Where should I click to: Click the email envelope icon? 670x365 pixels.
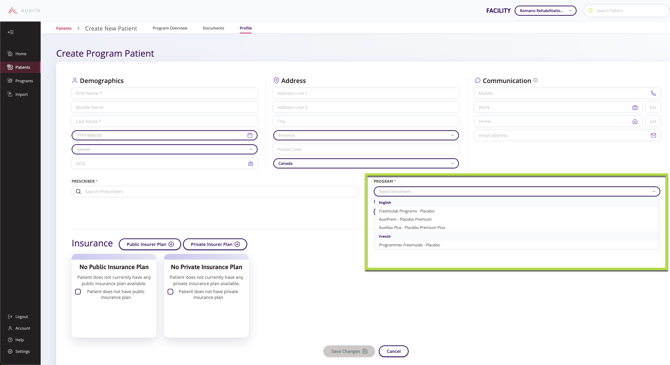point(653,135)
